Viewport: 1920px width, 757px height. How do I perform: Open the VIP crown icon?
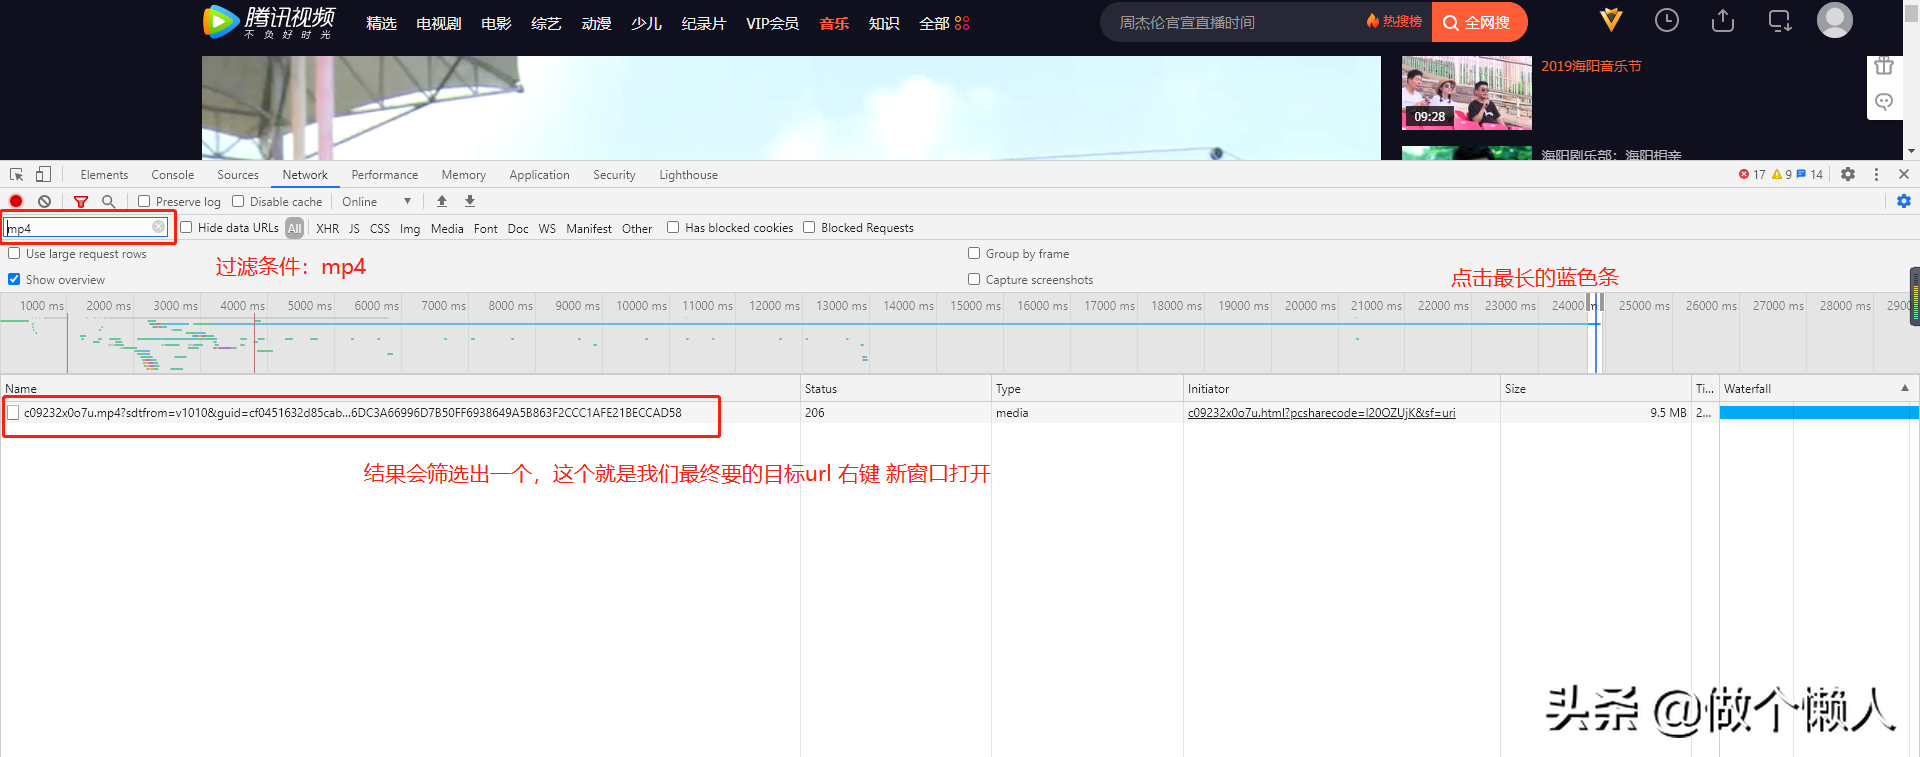(x=1611, y=20)
